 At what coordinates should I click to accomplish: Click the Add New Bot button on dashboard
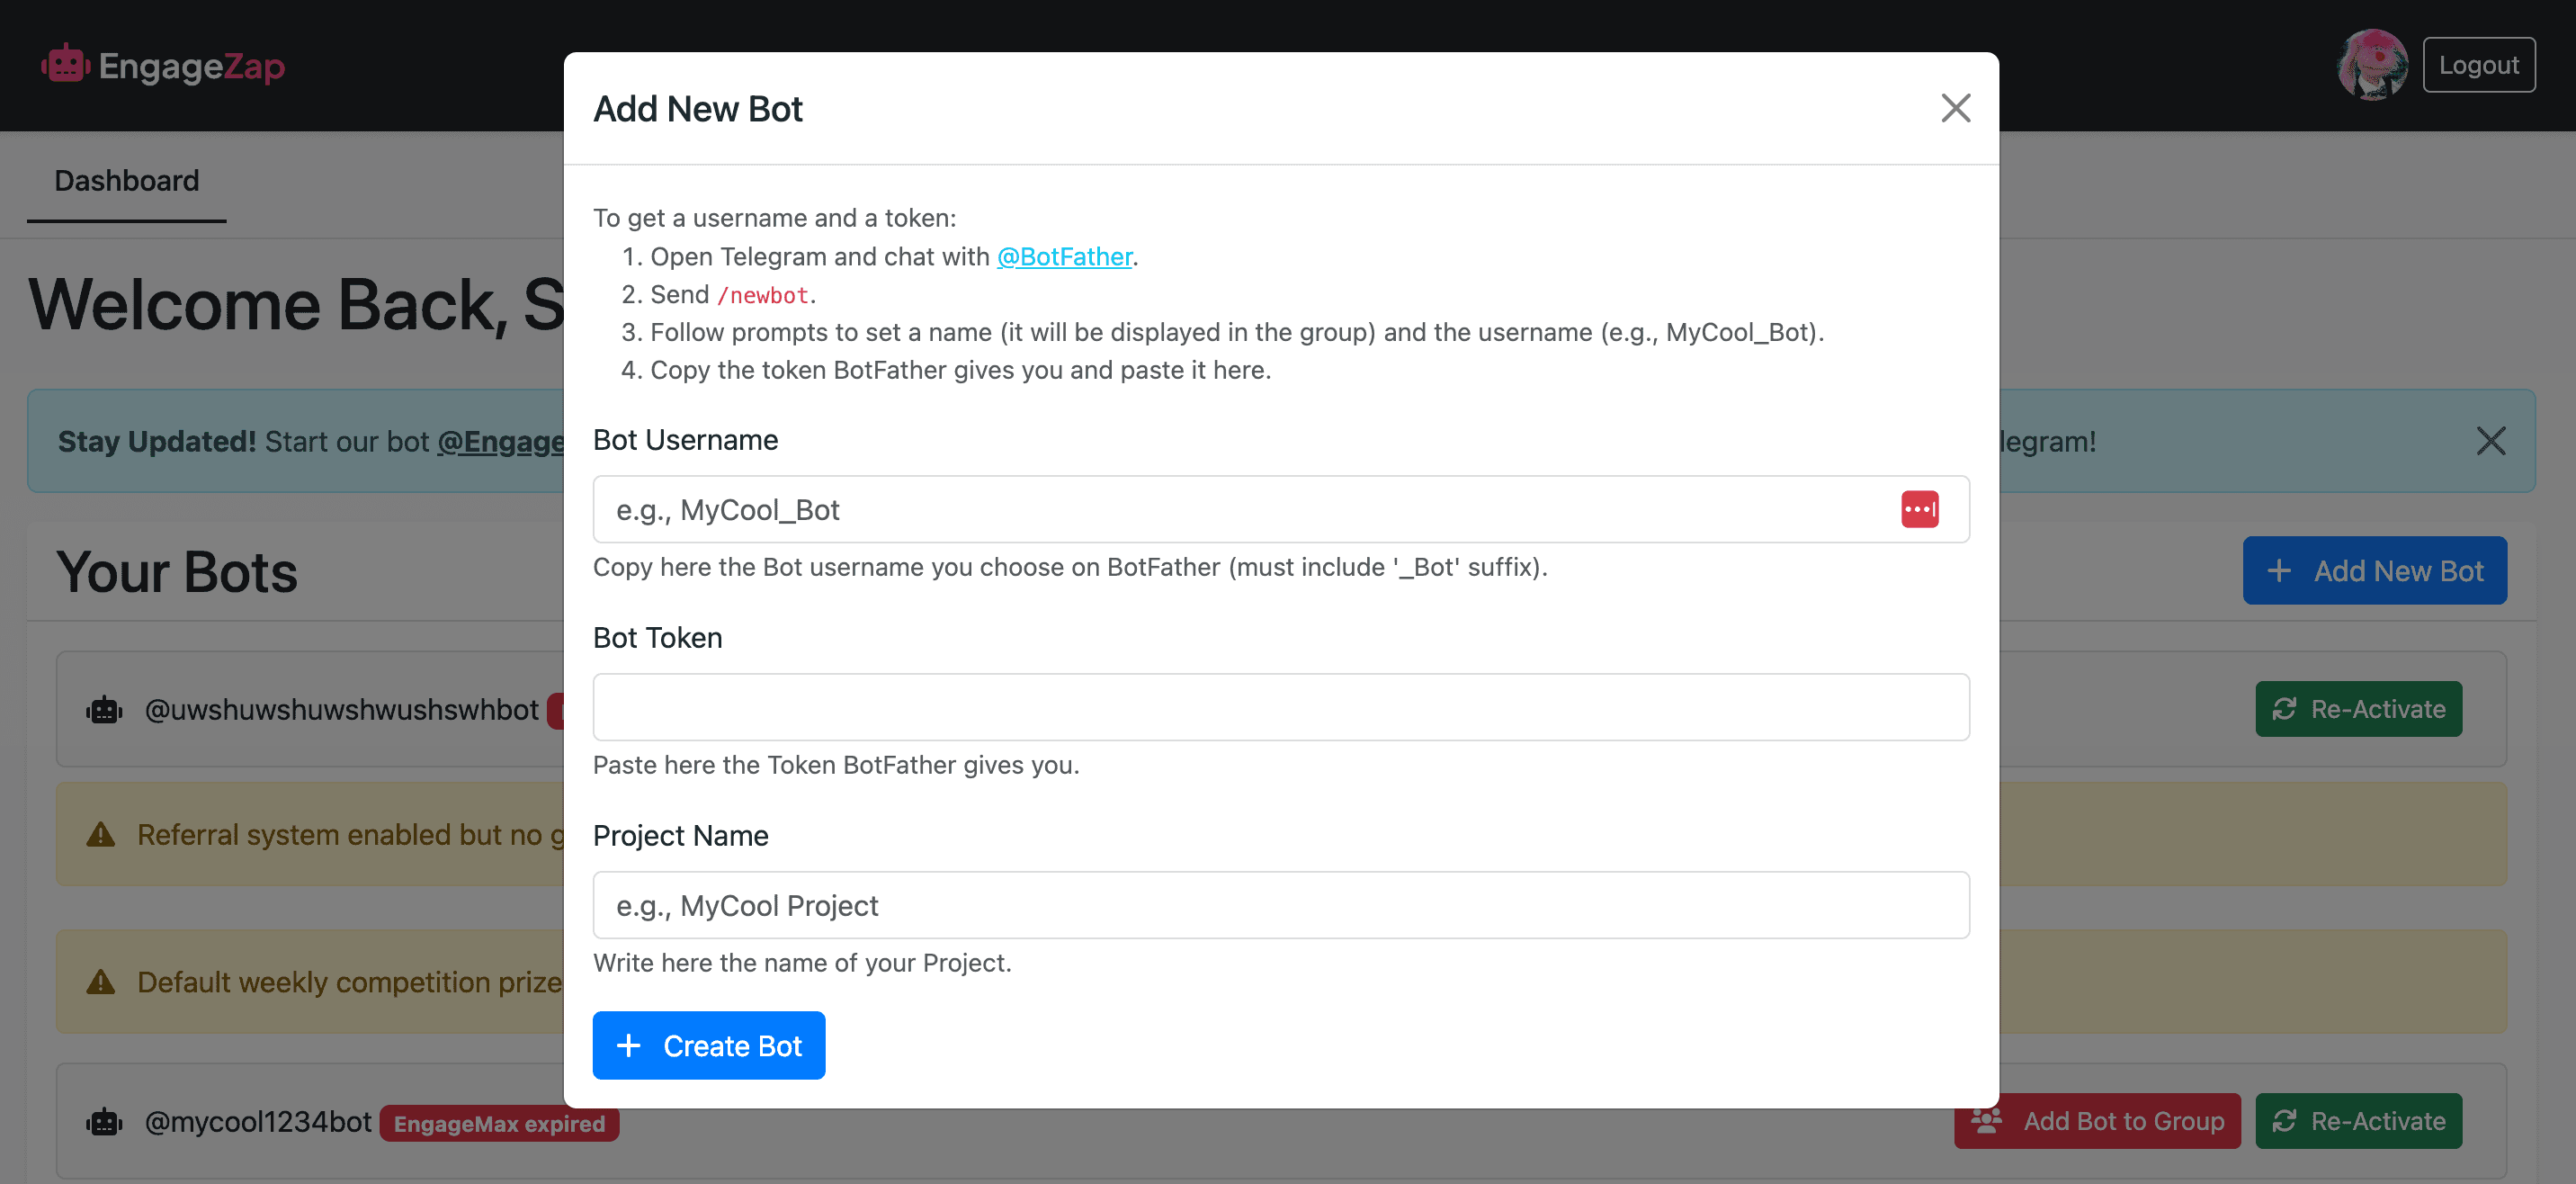click(2374, 571)
